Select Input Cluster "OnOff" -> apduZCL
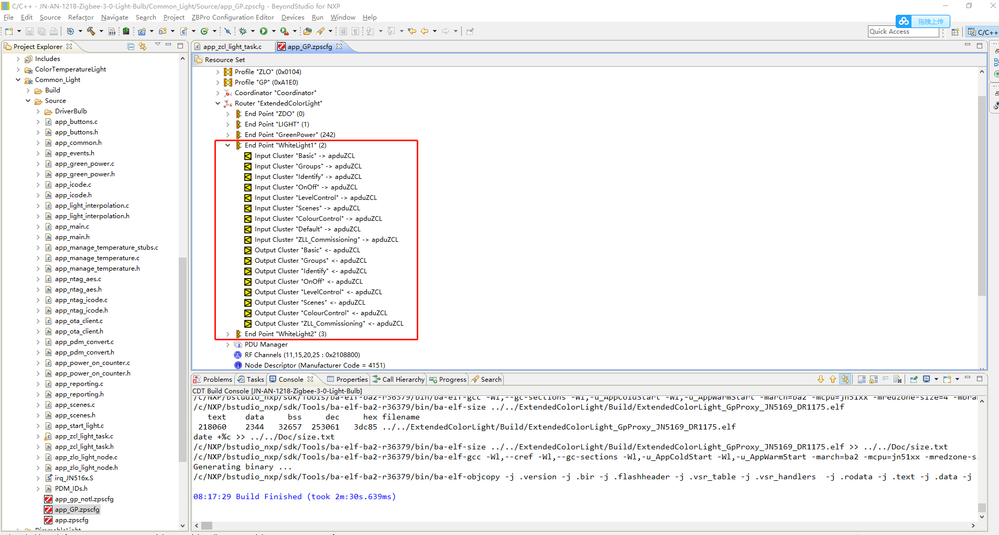Viewport: 999px width, 535px height. tap(301, 187)
